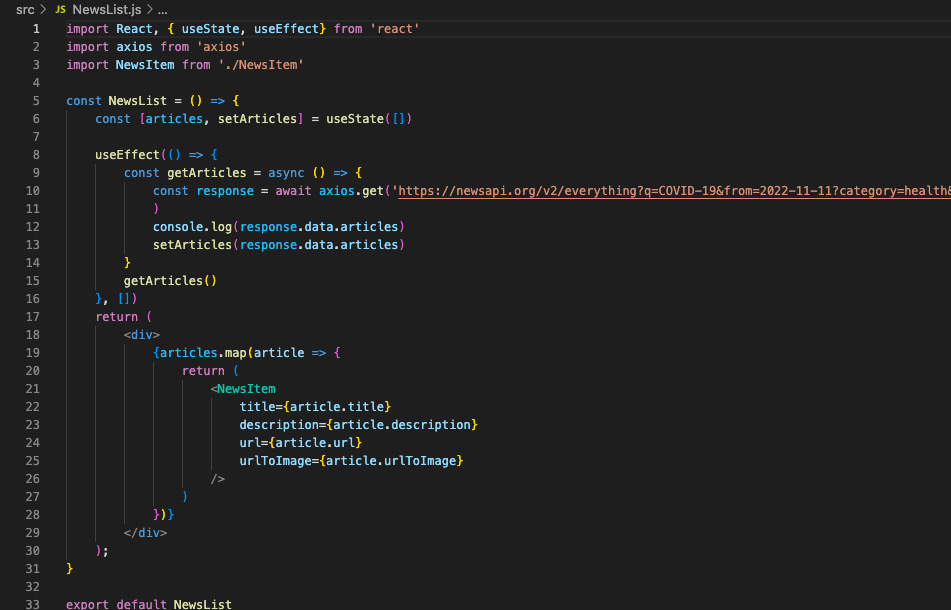The image size is (951, 610).
Task: Click the NewsItem JSX tag on line 21
Action: coord(246,389)
